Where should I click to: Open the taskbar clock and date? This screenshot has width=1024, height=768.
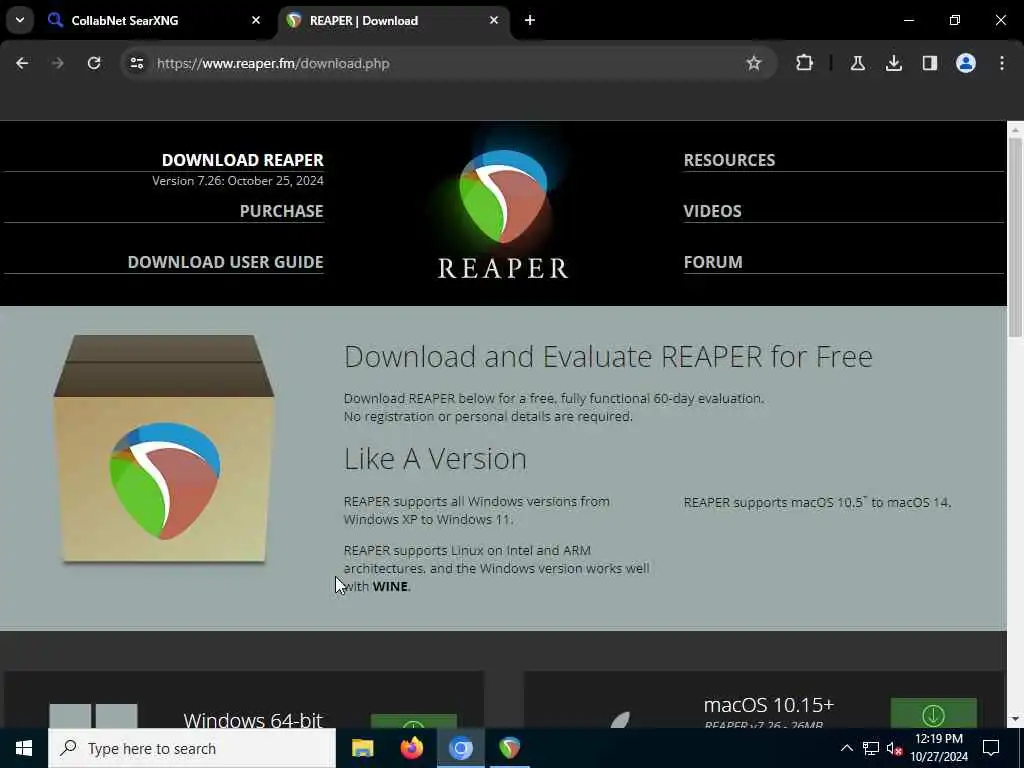pos(939,748)
